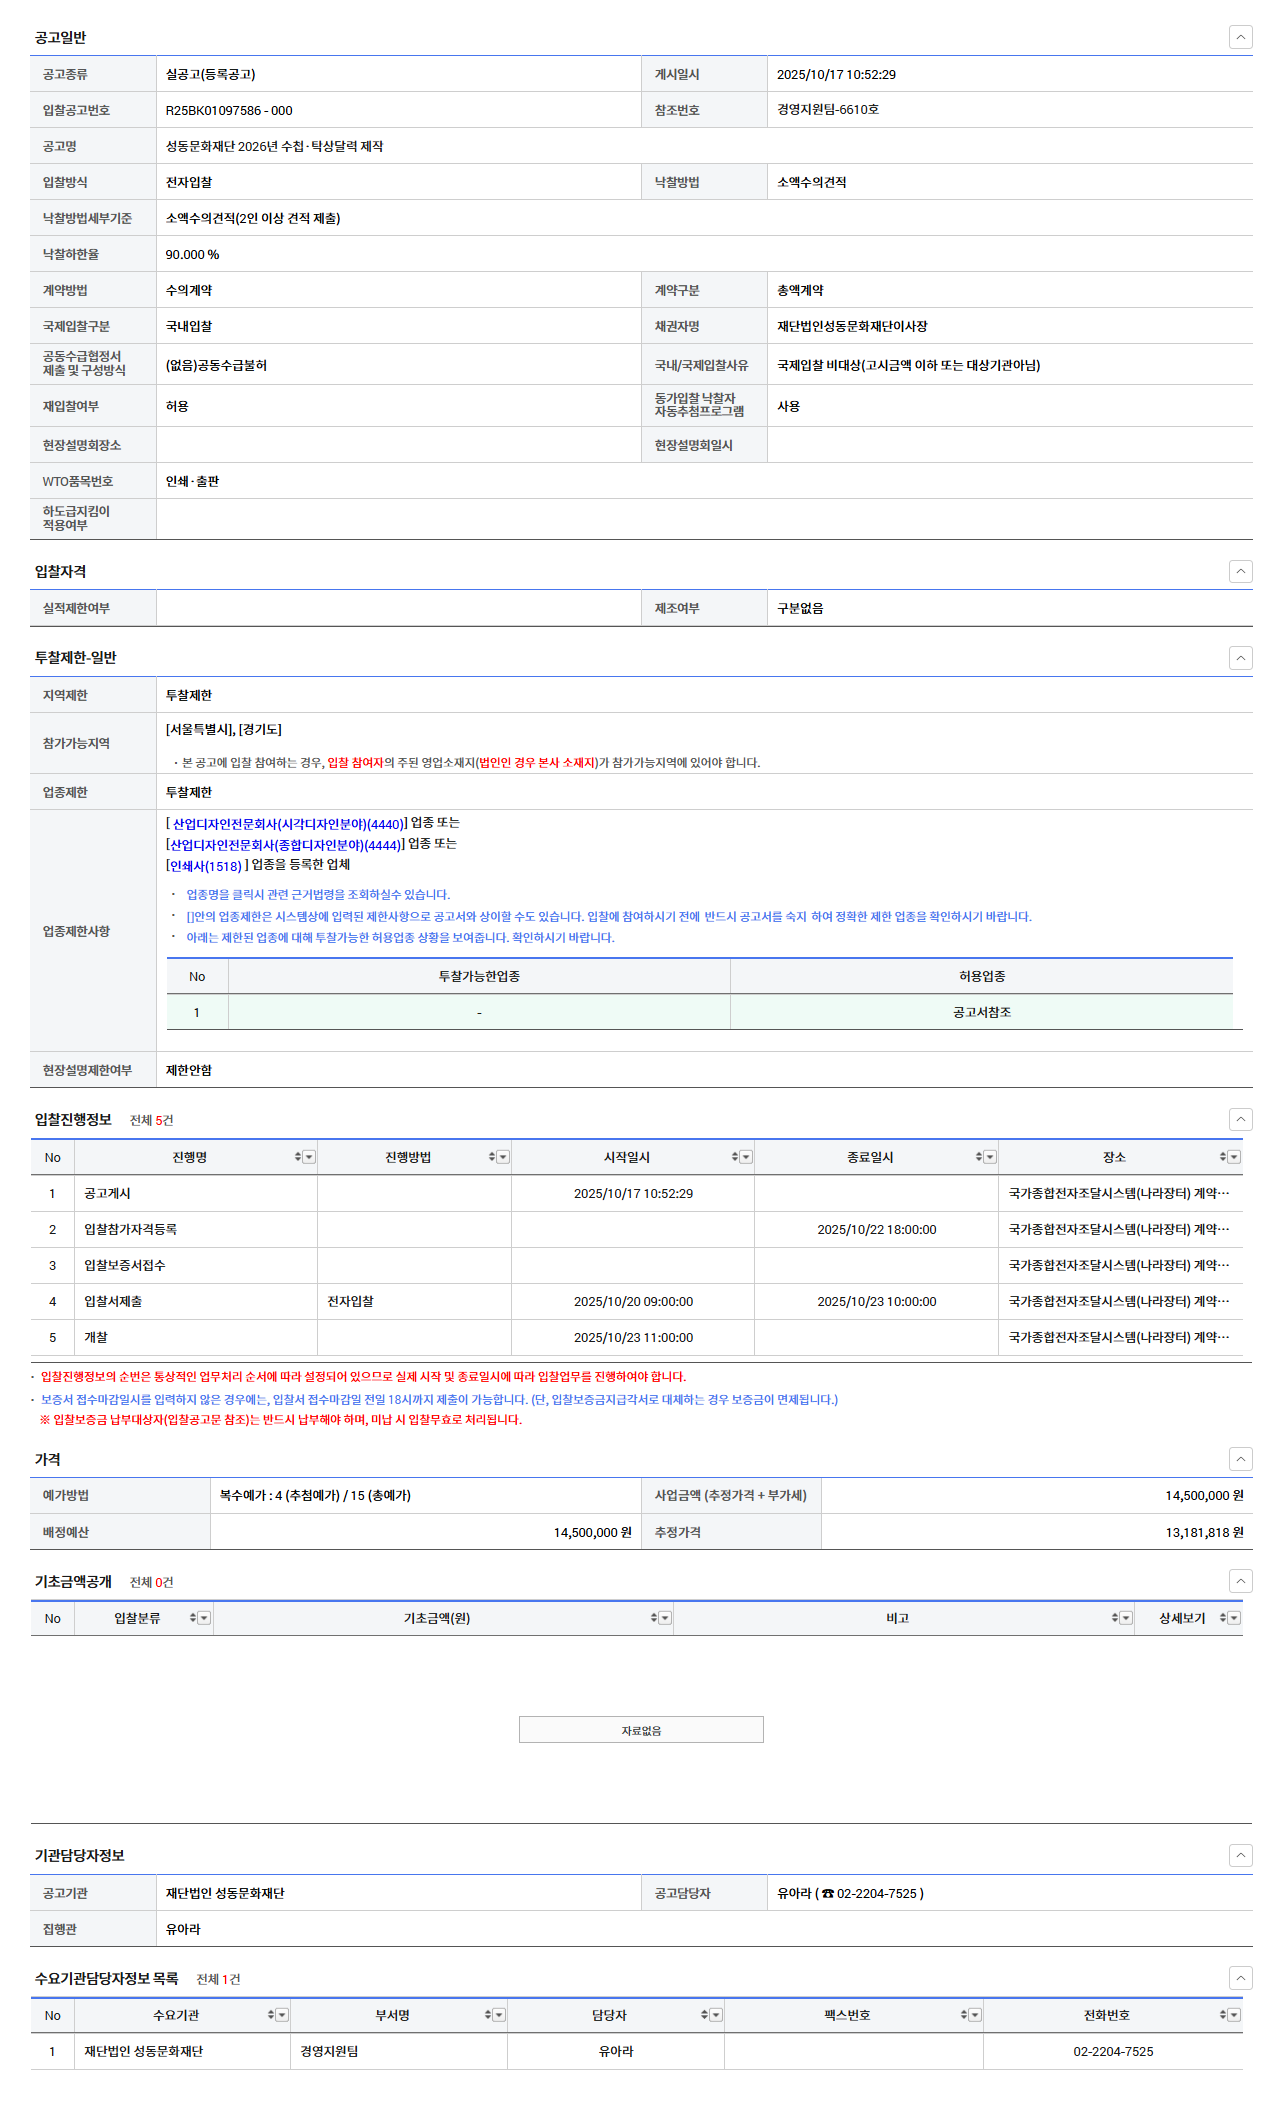Sort by the 진행명 column arrows
Image resolution: width=1275 pixels, height=2119 pixels.
pyautogui.click(x=298, y=1157)
